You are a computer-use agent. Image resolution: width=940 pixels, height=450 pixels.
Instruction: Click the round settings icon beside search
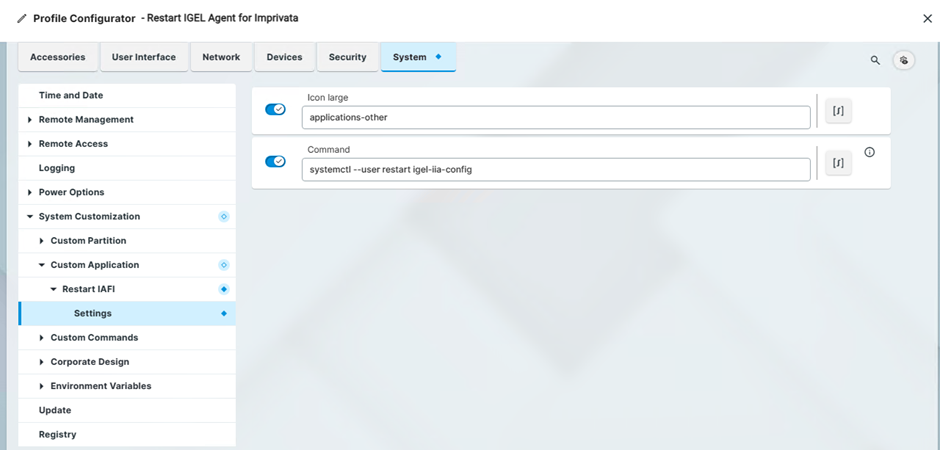coord(903,60)
